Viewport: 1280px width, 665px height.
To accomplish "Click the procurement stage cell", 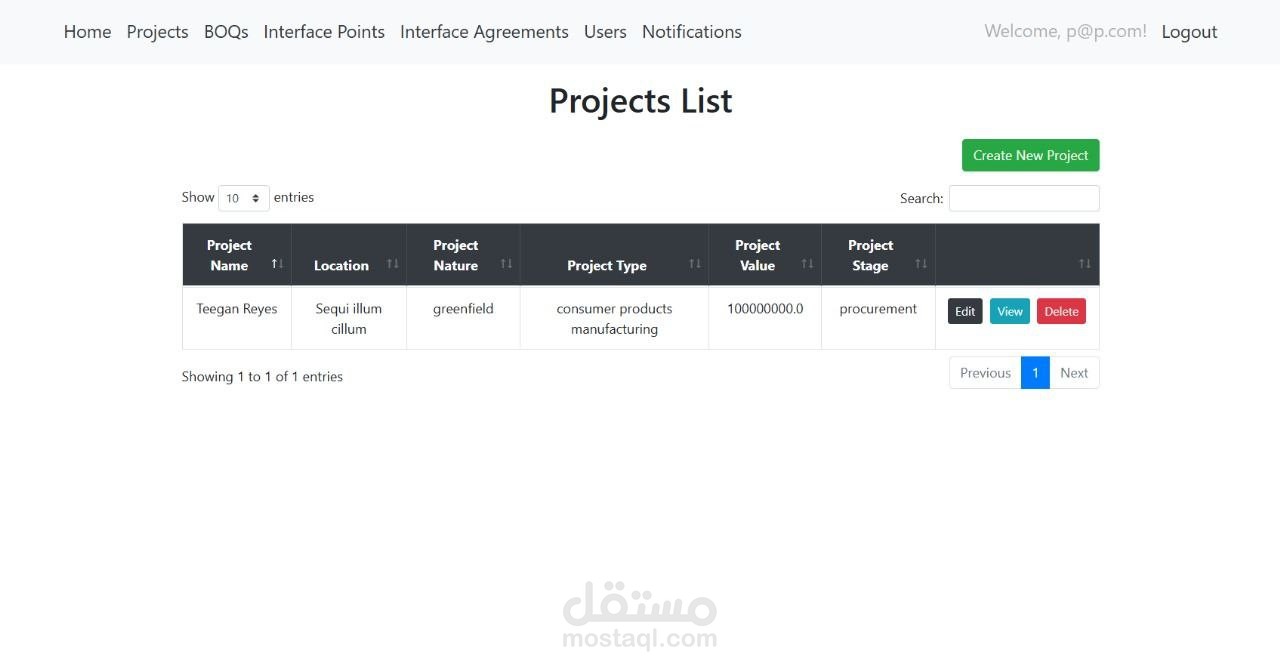I will point(878,318).
